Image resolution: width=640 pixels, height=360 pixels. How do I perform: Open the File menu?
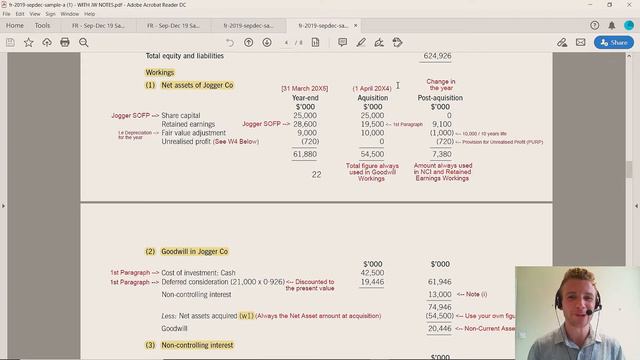(7, 14)
